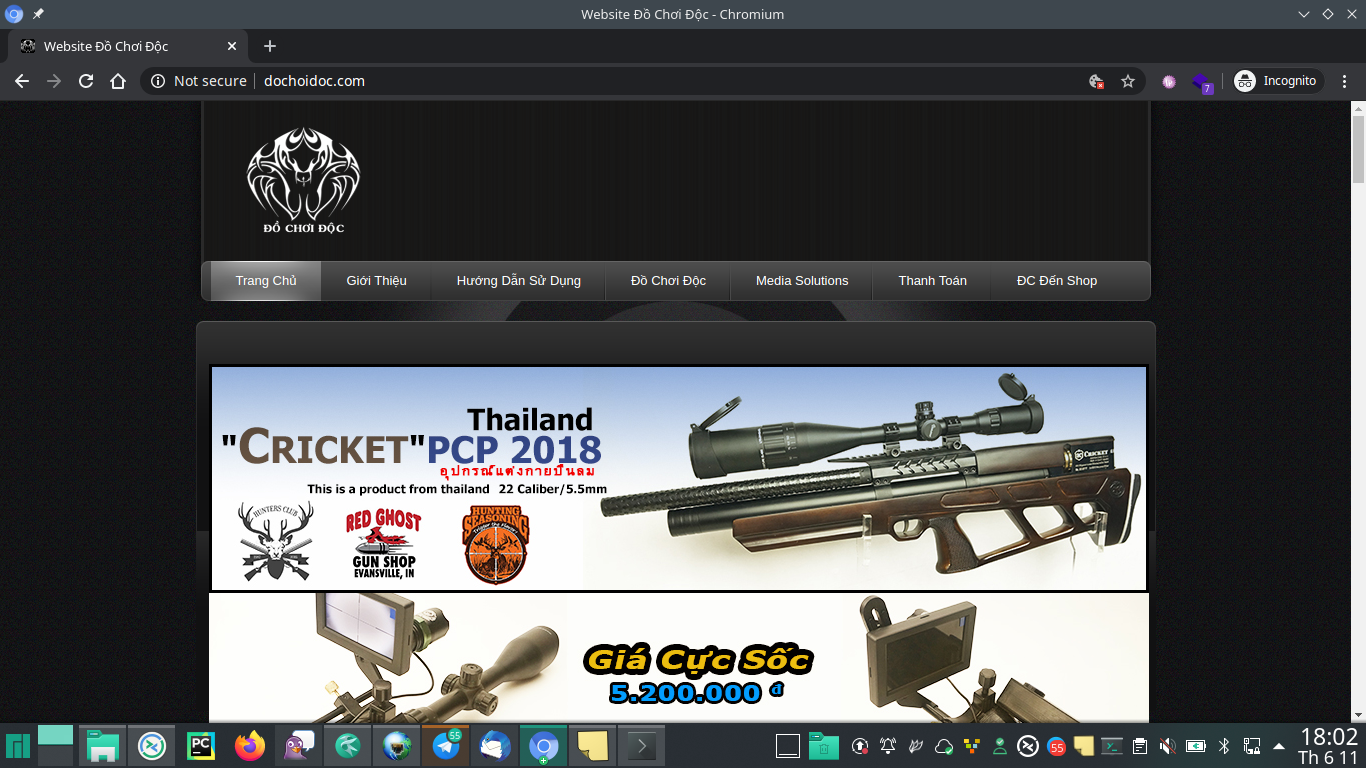
Task: Bookmark this page with the star
Action: click(1128, 81)
